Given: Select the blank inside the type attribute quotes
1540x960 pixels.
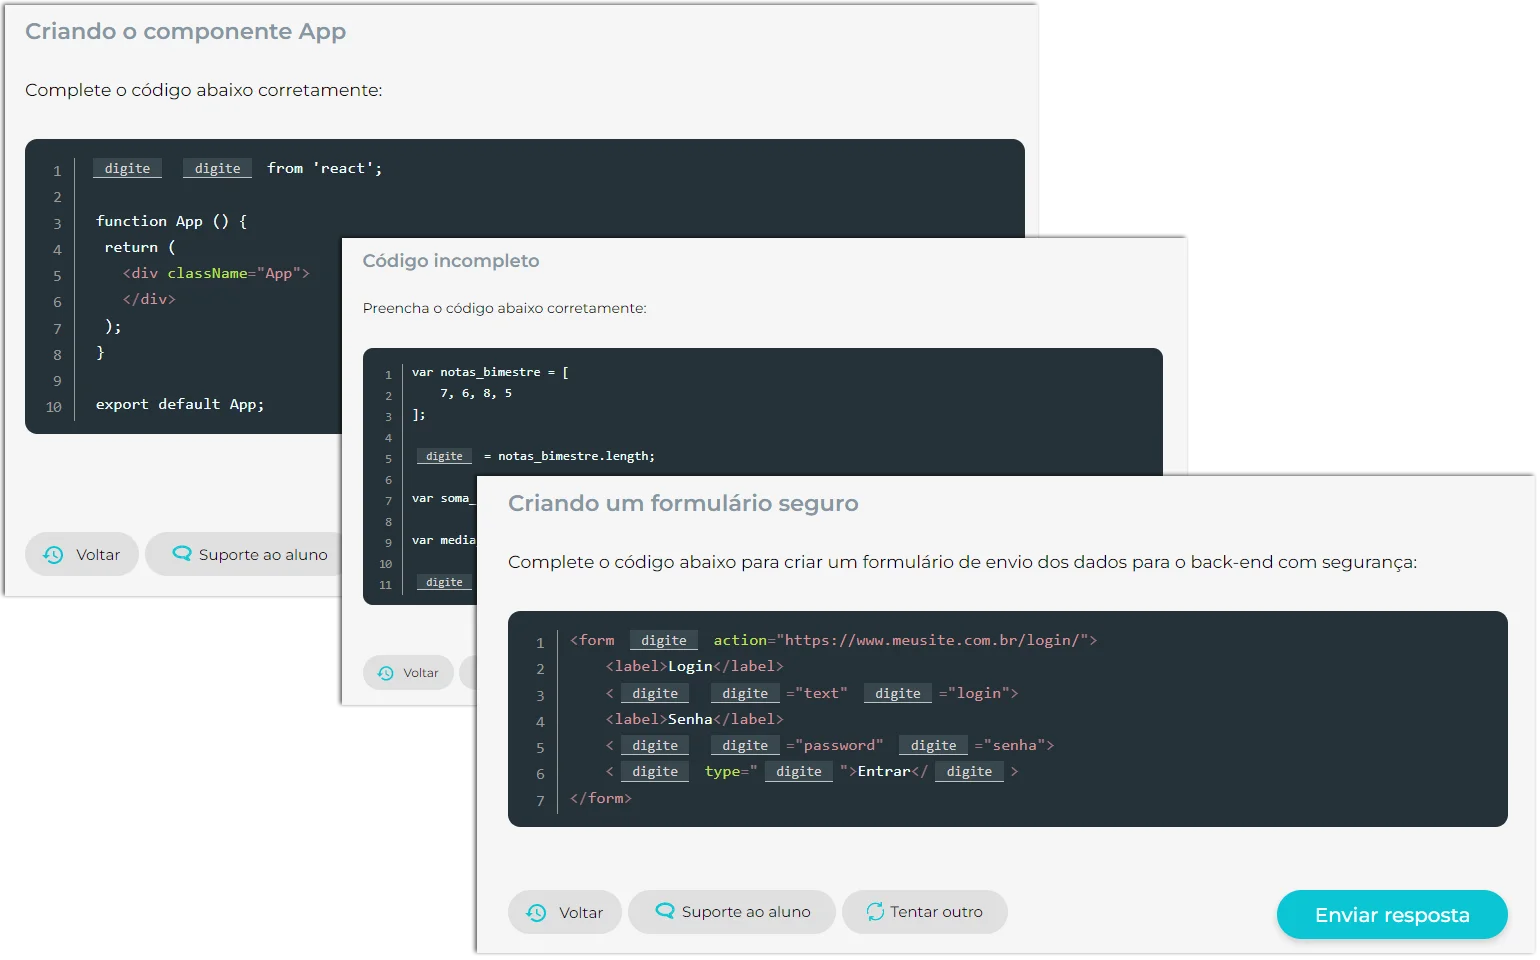Looking at the screenshot, I should point(798,771).
